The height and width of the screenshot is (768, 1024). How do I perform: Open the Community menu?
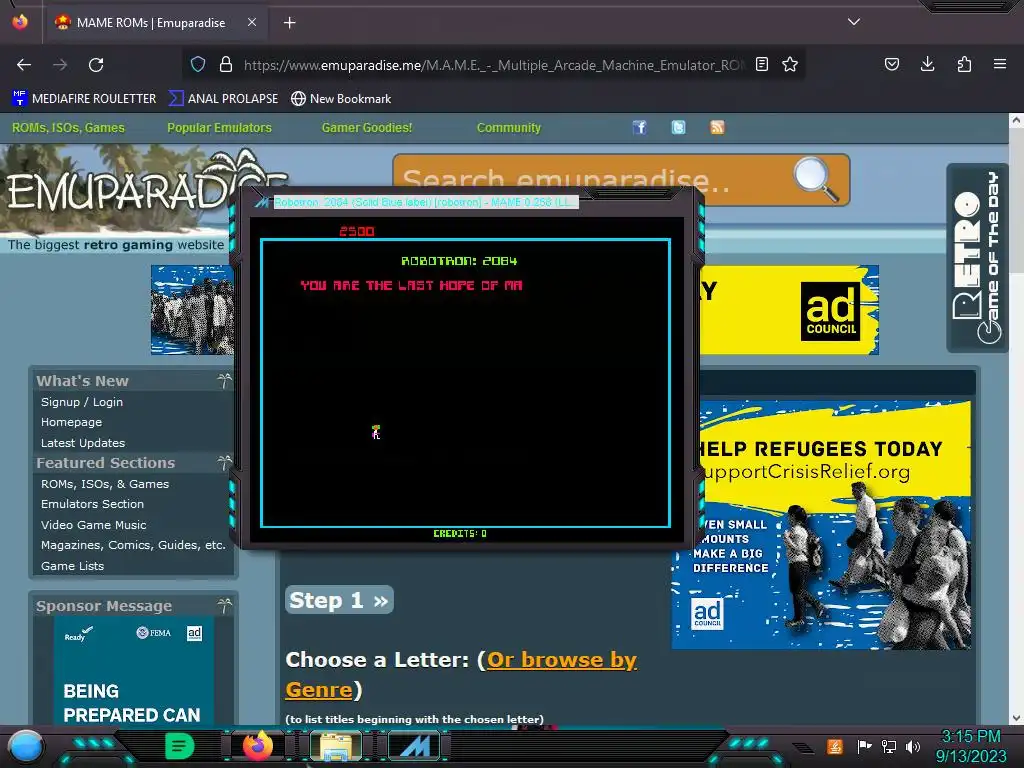509,128
